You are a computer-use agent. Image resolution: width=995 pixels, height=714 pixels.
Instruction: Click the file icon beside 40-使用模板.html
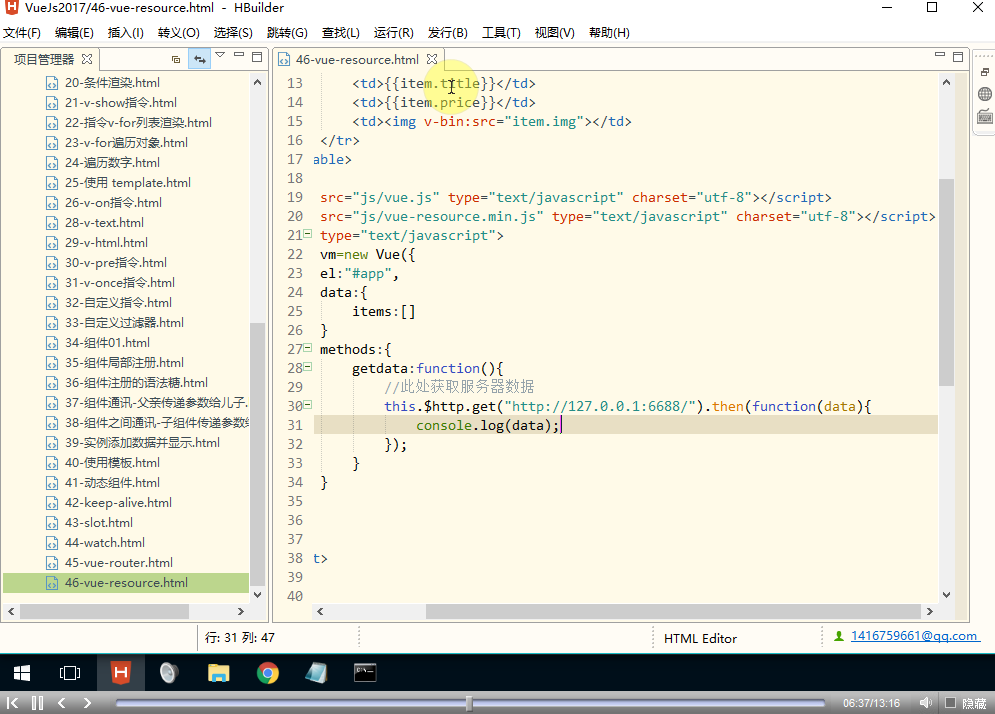[x=52, y=463]
